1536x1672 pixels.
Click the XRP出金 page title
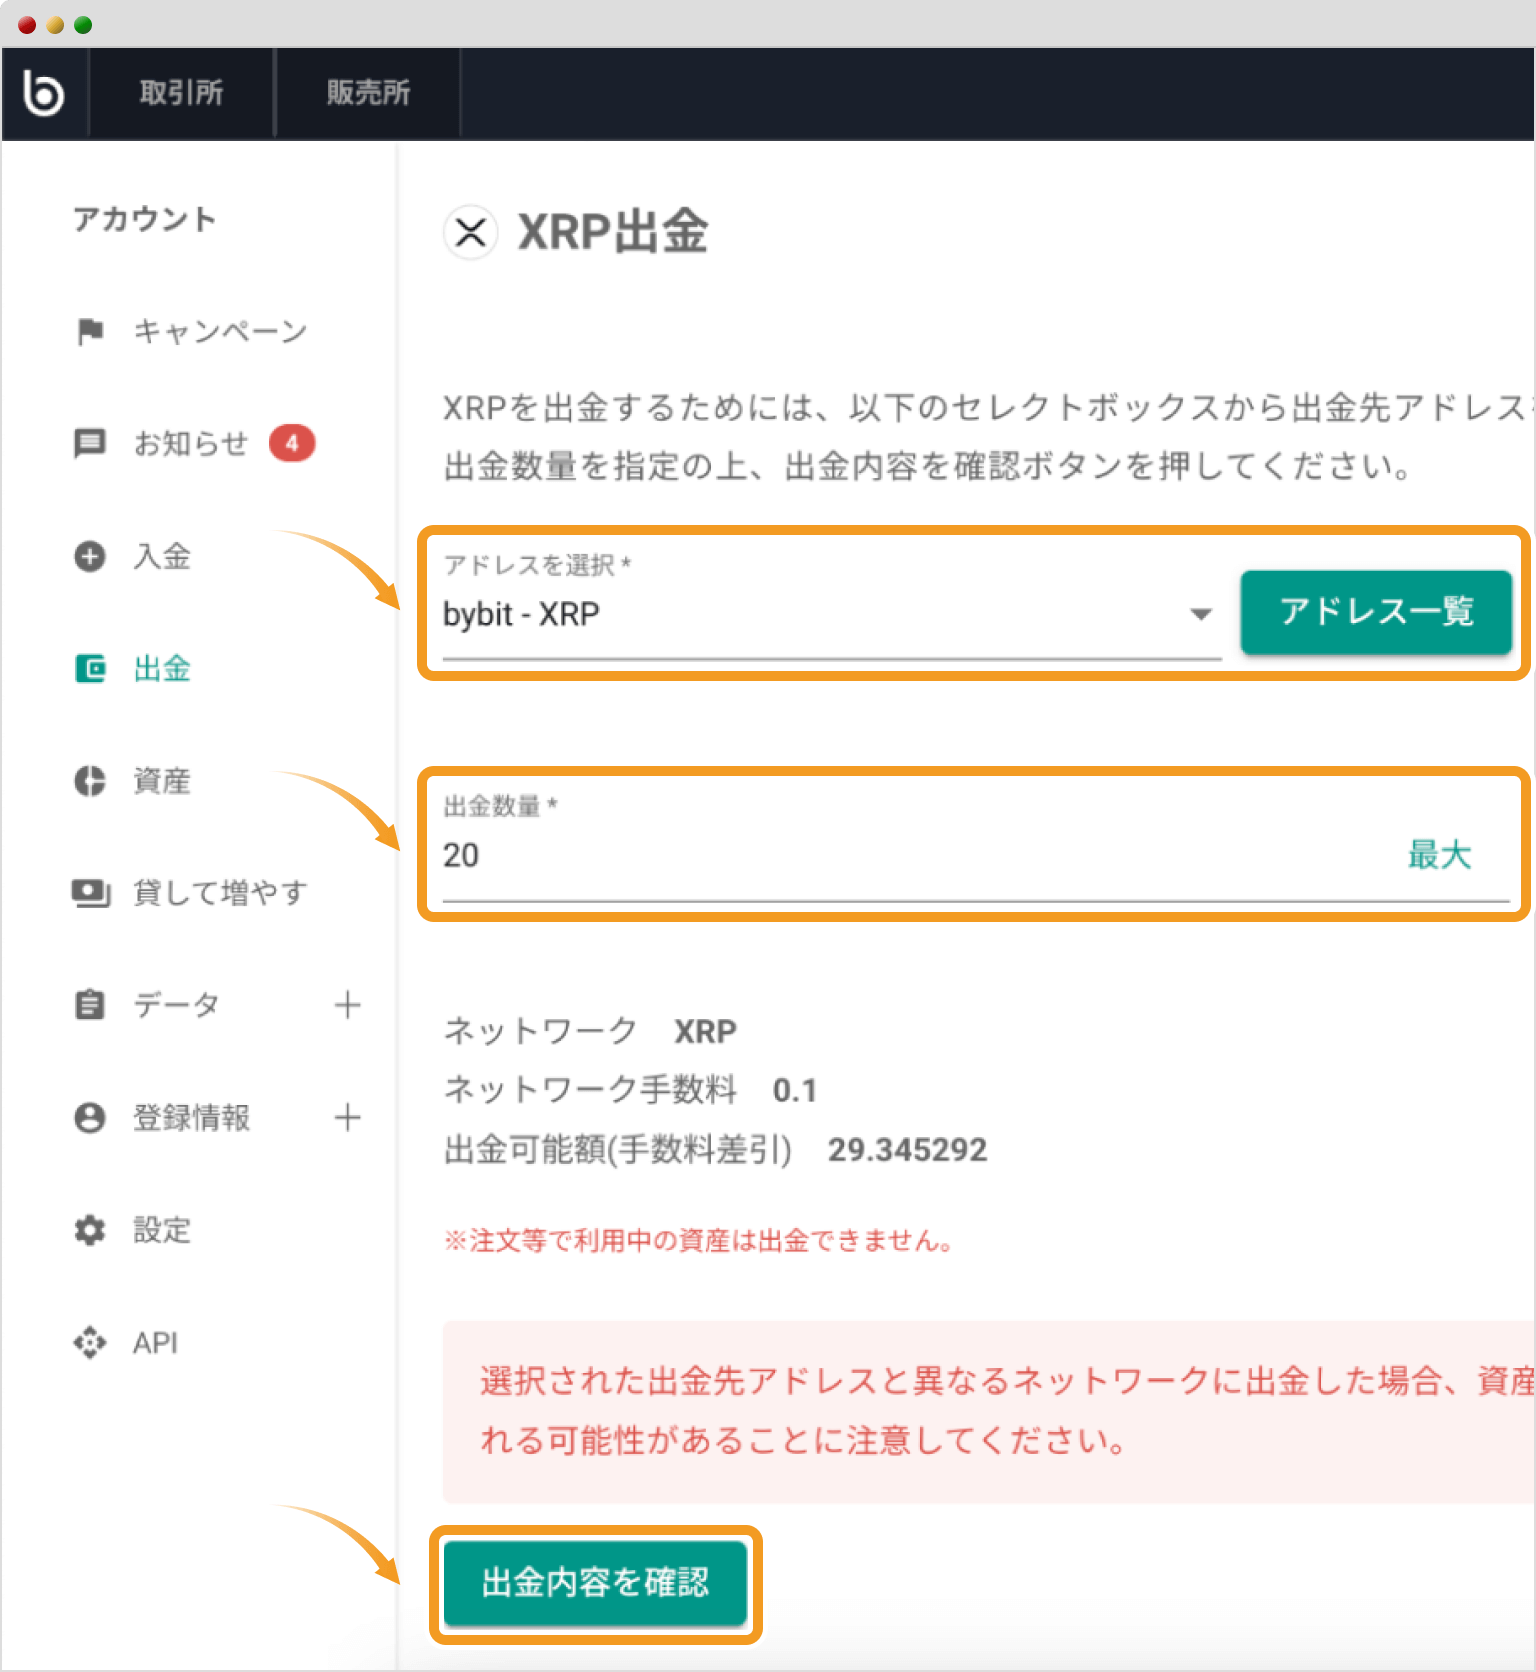click(x=613, y=232)
